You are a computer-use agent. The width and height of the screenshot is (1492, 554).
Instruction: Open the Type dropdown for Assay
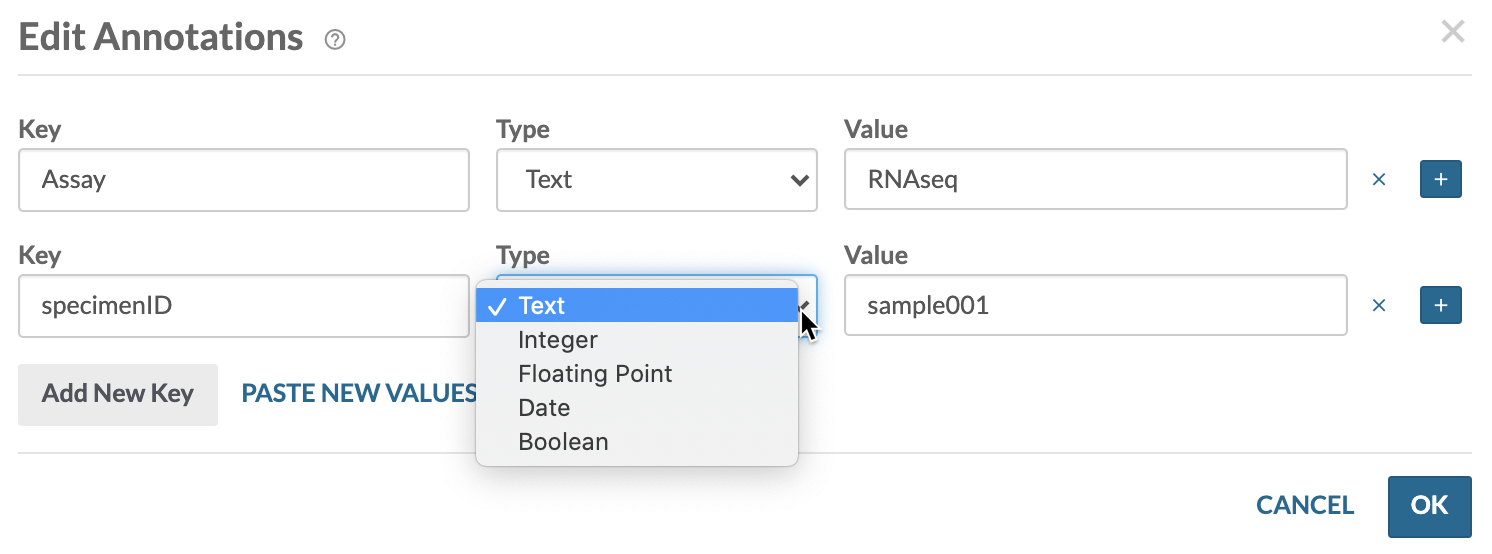click(x=656, y=180)
